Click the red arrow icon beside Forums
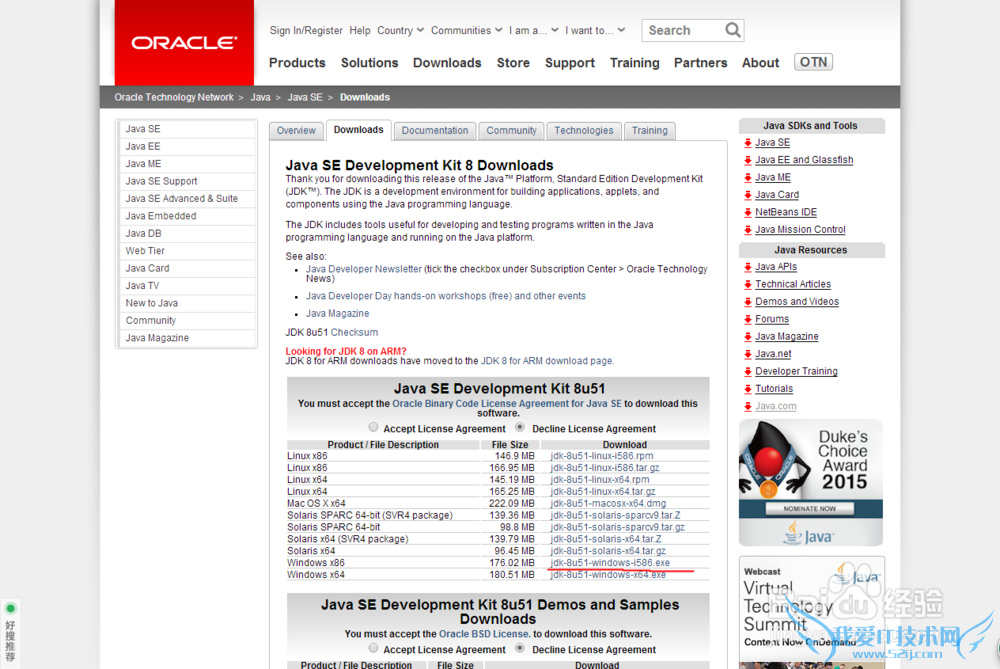 [747, 320]
